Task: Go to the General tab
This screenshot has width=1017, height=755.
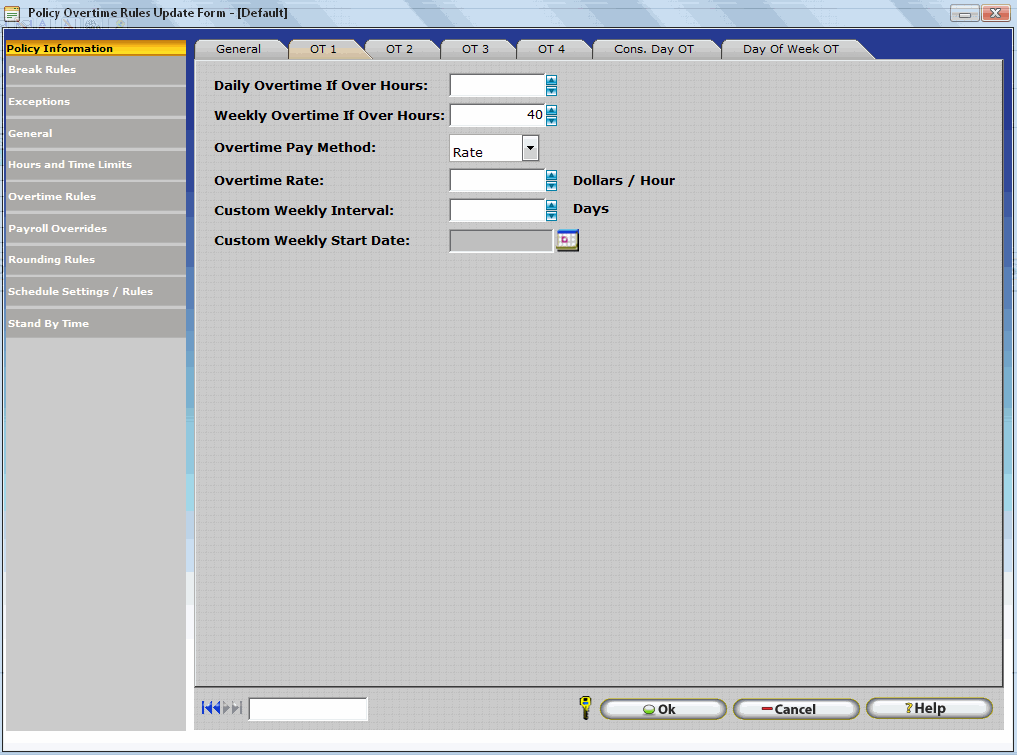Action: pos(238,49)
